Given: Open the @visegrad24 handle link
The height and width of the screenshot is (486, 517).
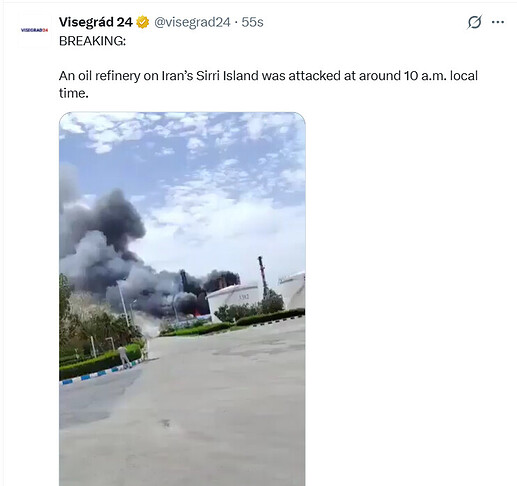Looking at the screenshot, I should point(192,22).
